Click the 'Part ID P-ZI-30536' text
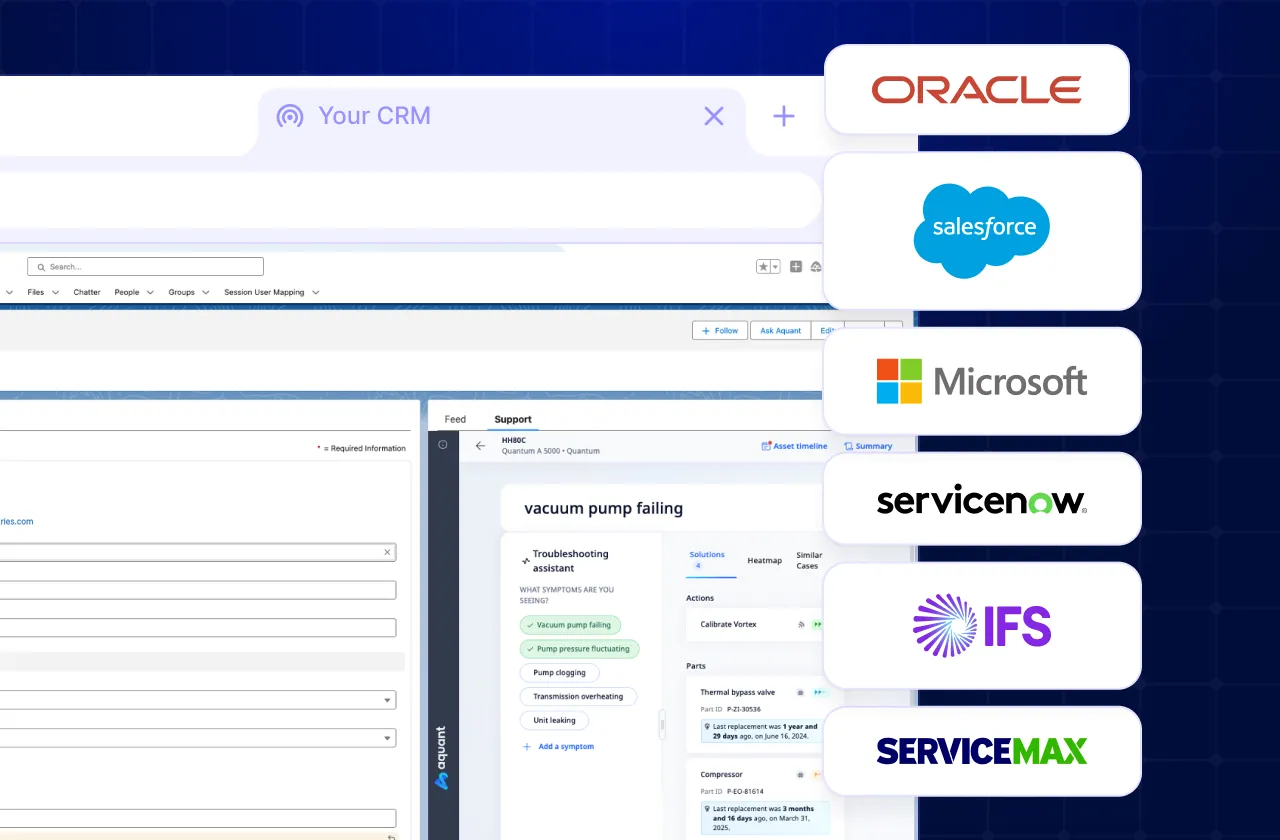Screen dimensions: 1280x840 pos(730,709)
